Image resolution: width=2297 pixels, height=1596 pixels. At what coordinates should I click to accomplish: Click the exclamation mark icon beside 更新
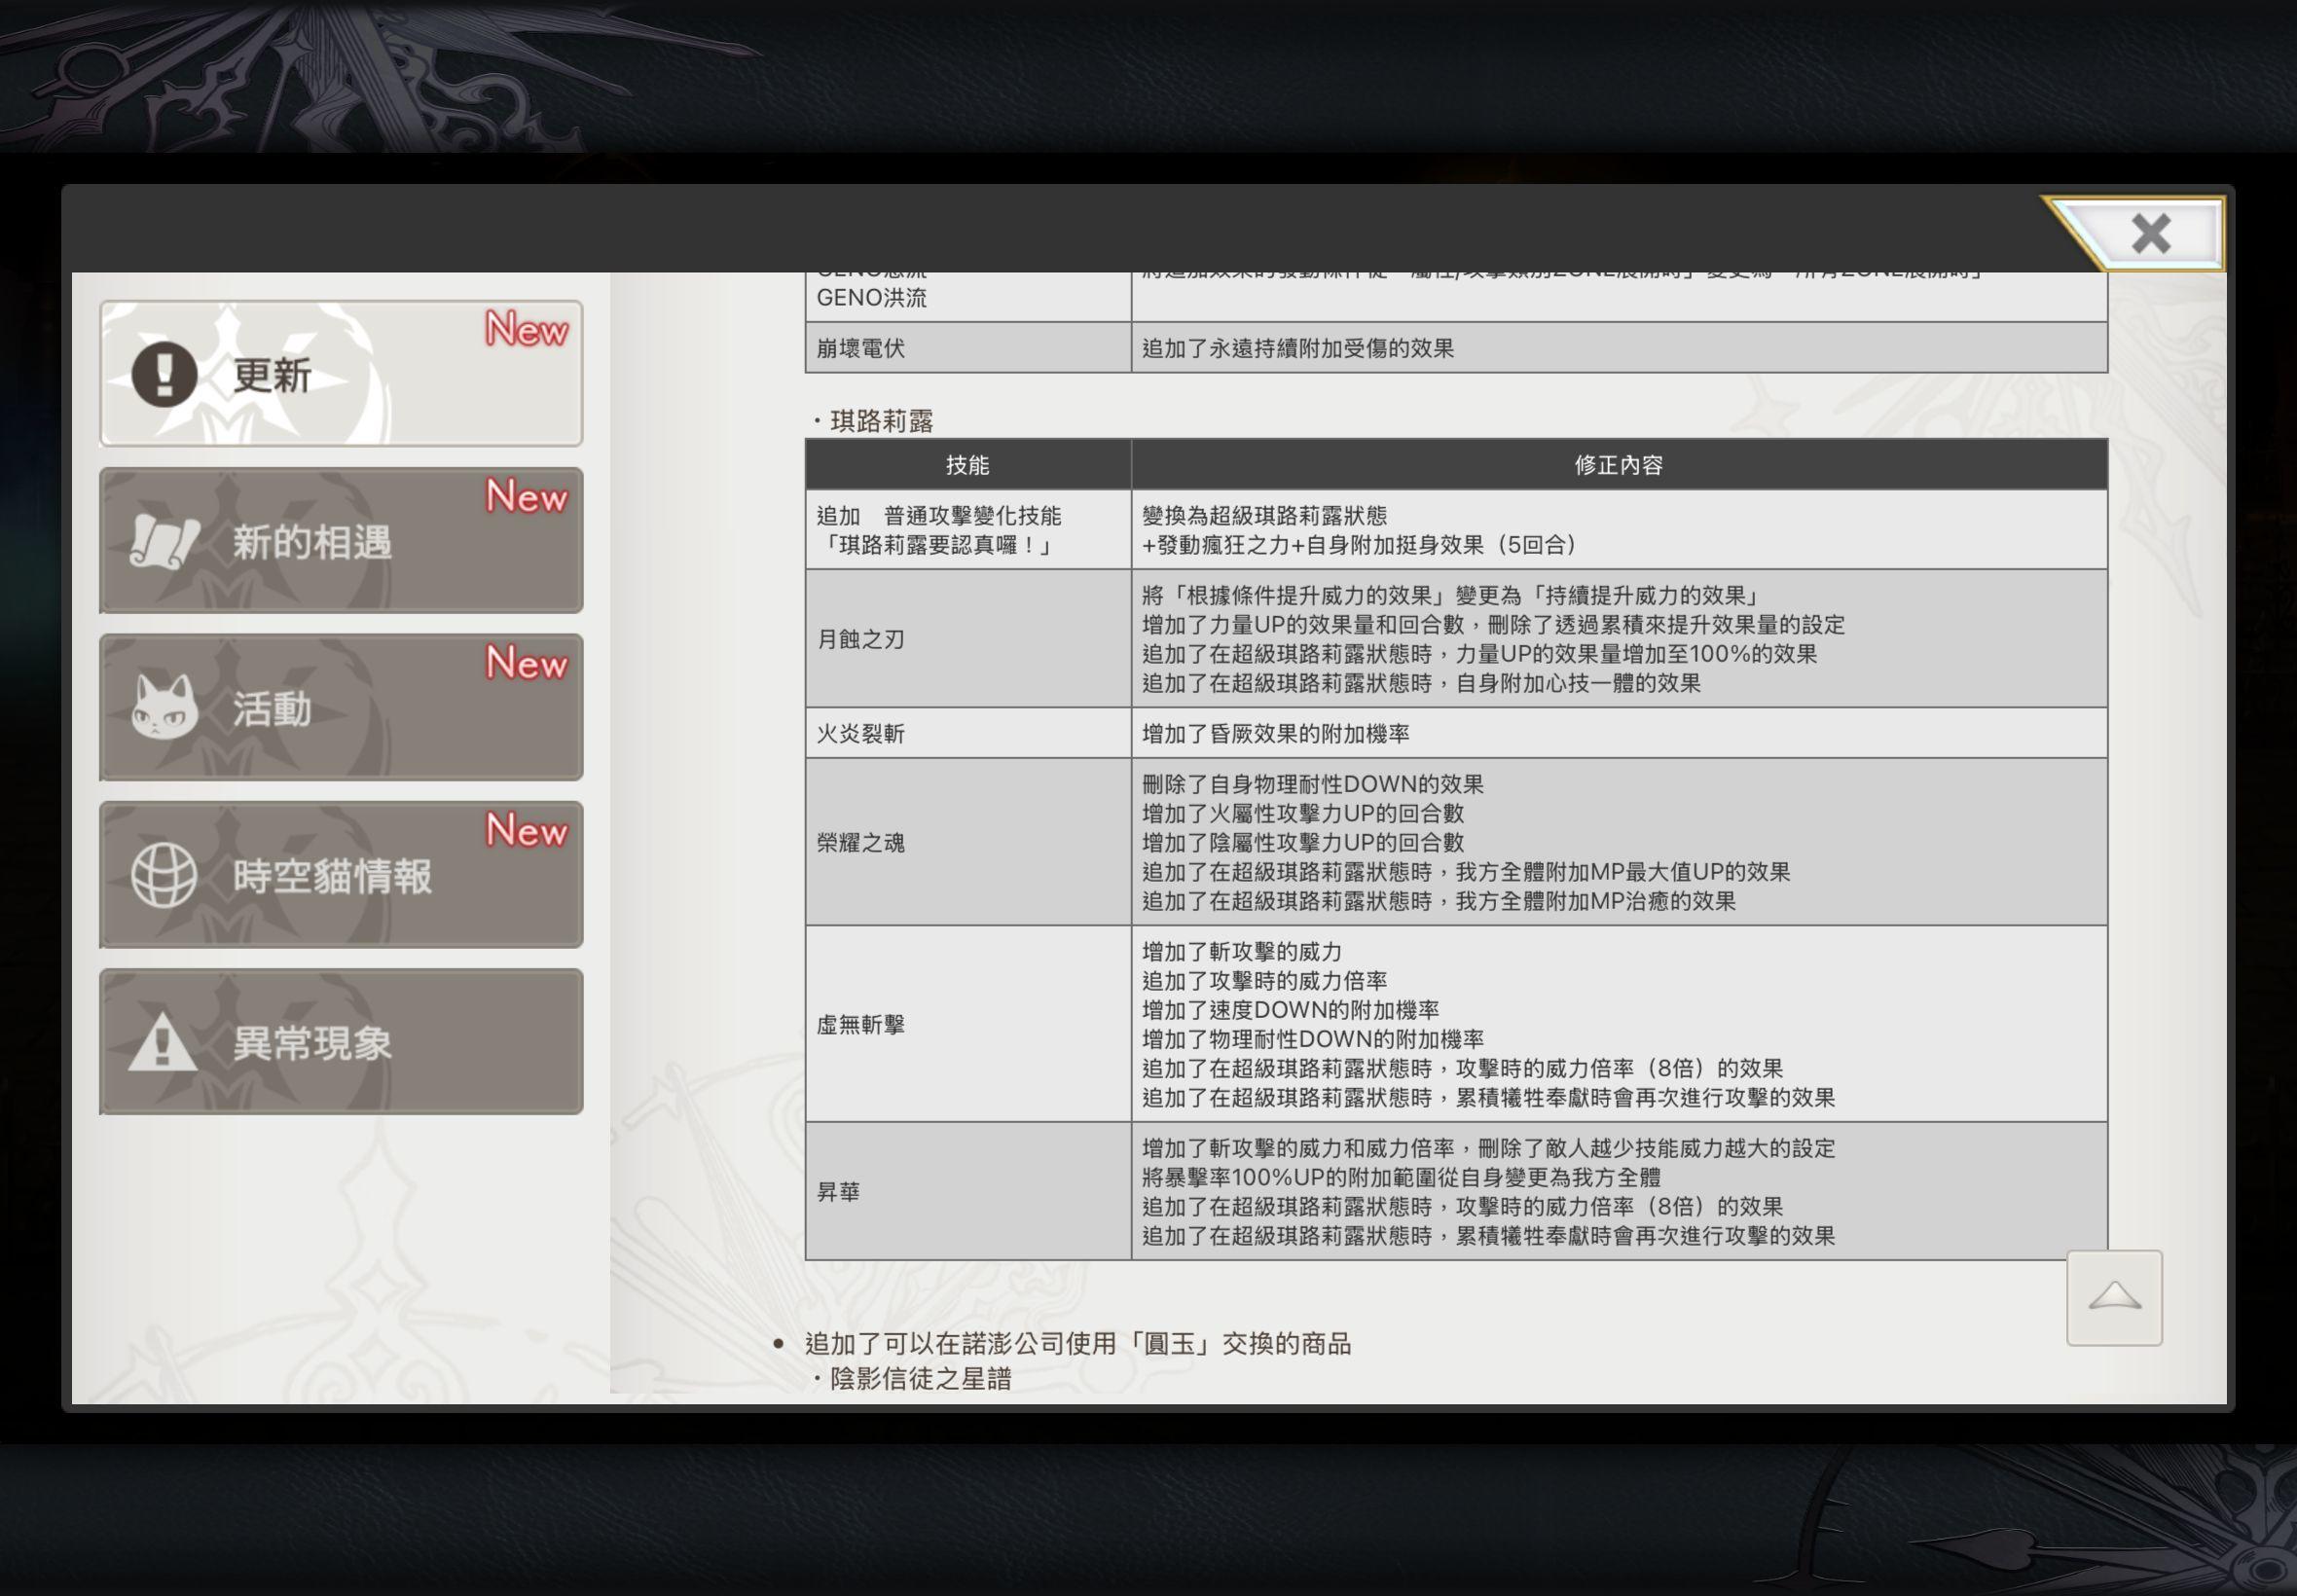click(164, 375)
